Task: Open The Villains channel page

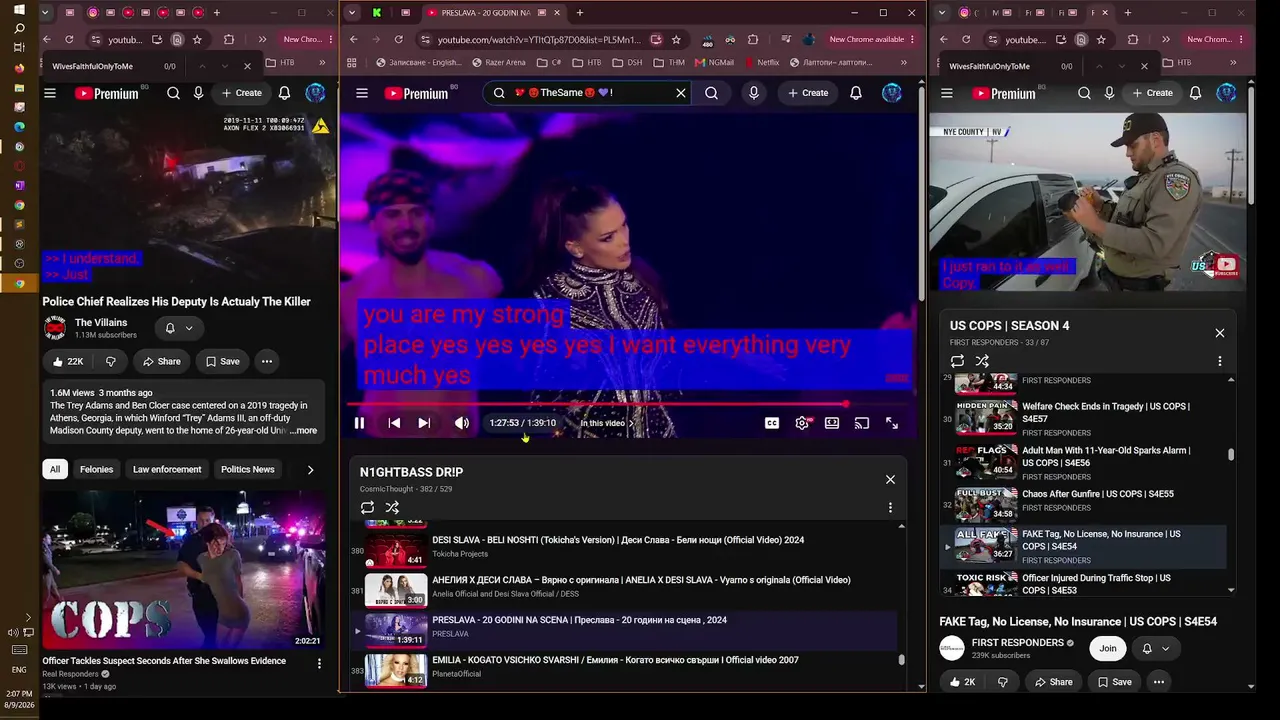Action: (x=101, y=322)
